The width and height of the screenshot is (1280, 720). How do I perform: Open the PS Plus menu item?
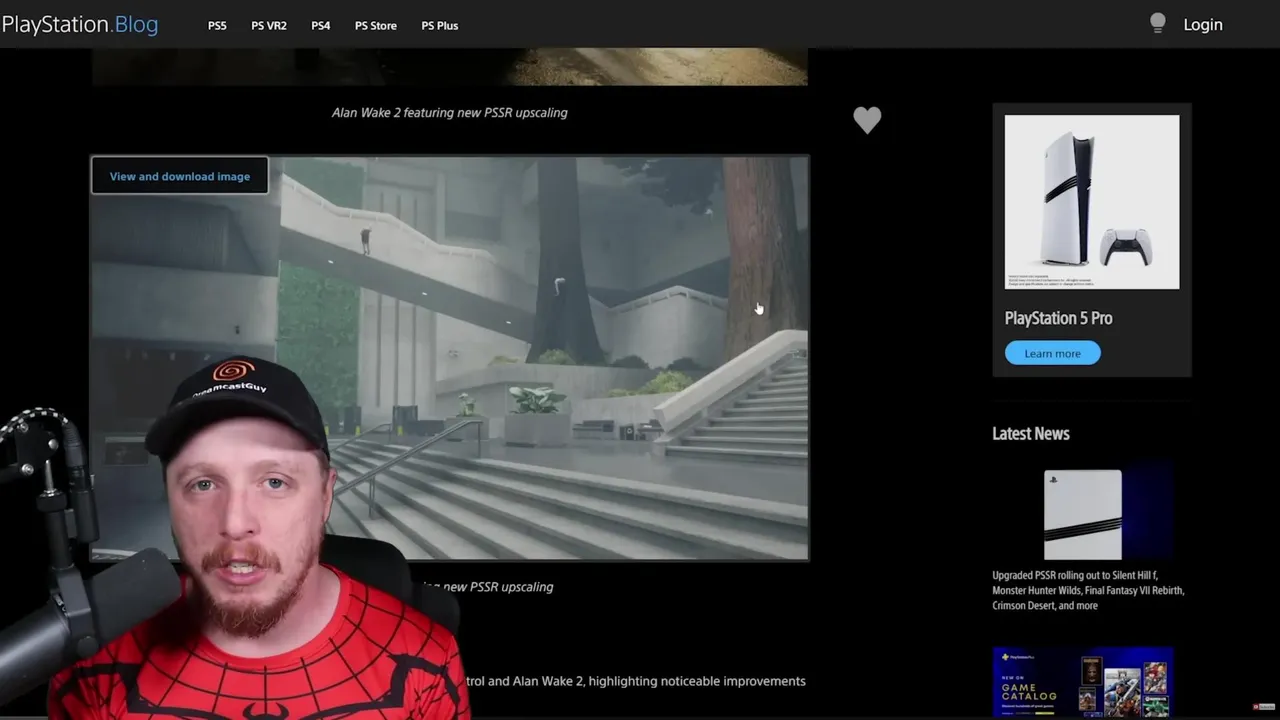pyautogui.click(x=440, y=25)
